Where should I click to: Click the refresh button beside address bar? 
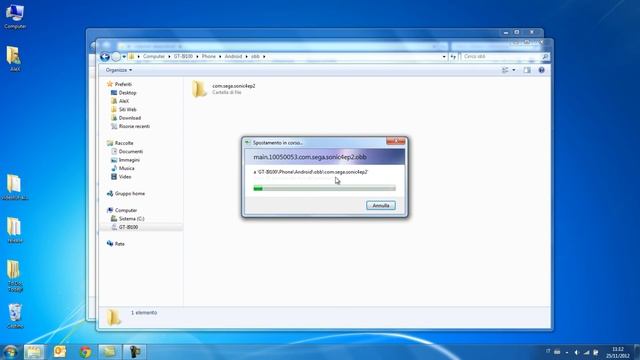point(453,57)
